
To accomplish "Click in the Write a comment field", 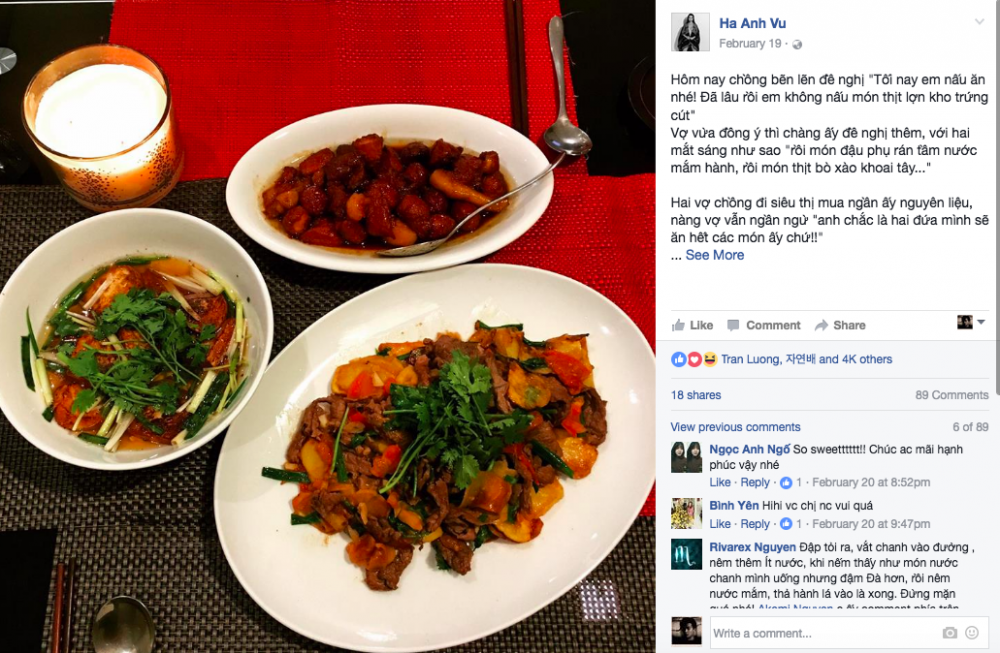I will (849, 633).
